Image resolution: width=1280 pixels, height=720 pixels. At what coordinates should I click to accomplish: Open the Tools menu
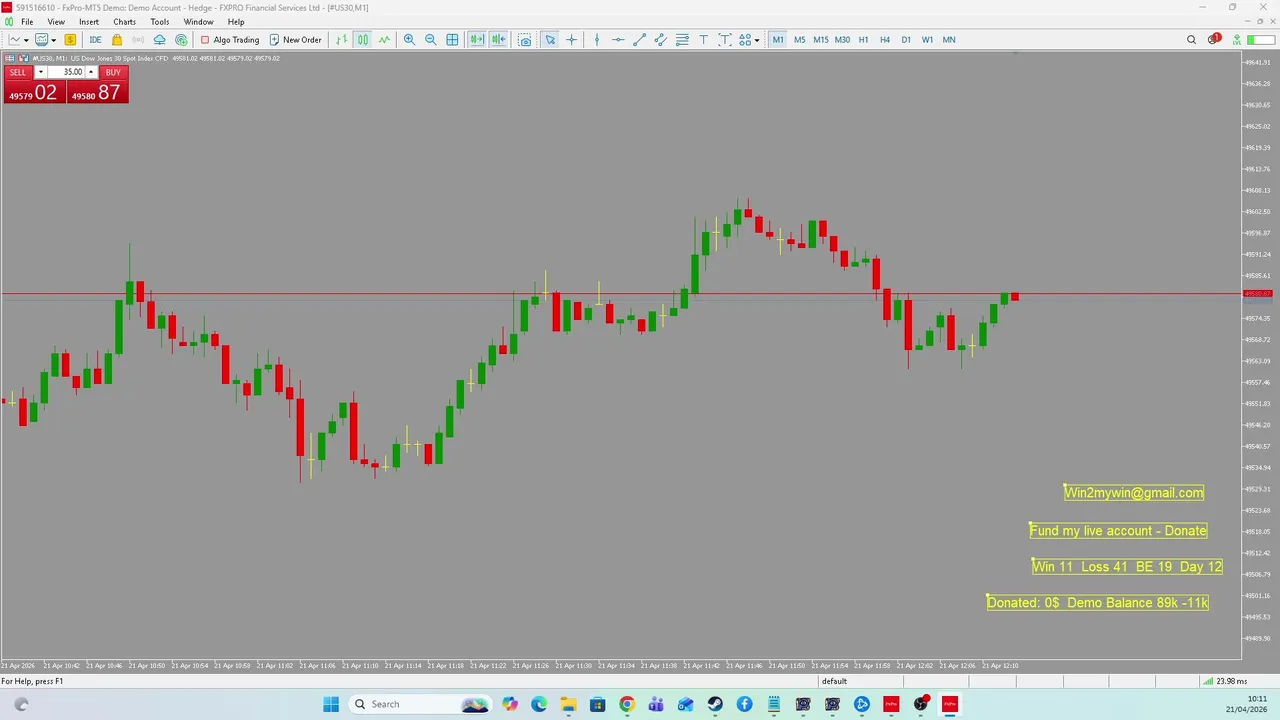pyautogui.click(x=160, y=22)
